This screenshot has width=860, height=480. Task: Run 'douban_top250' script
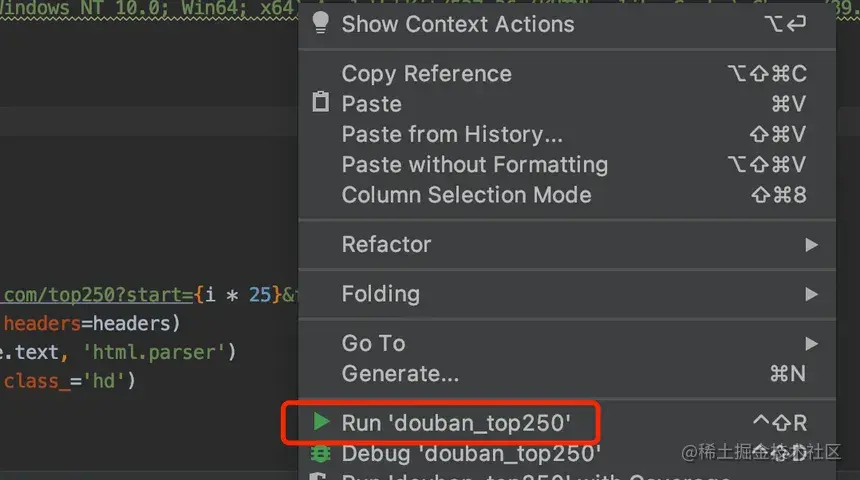point(567,423)
